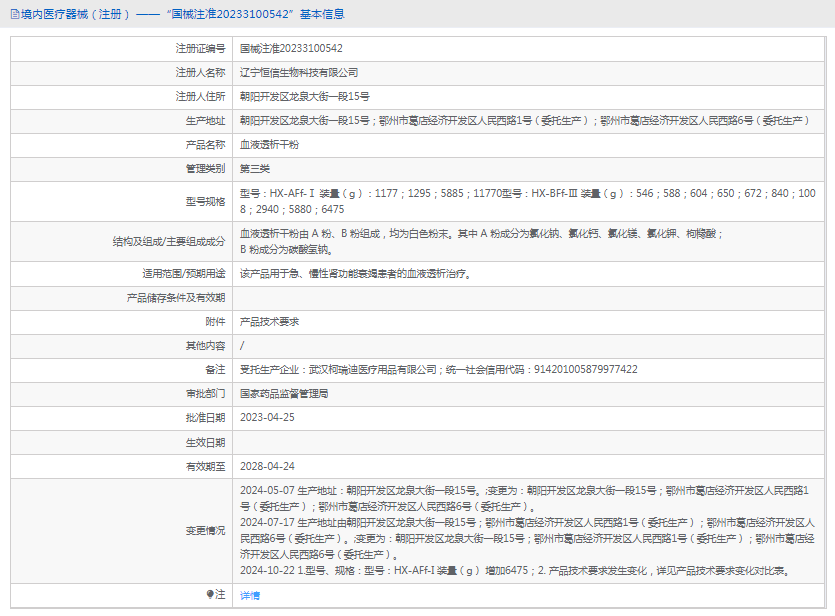
Task: Click the slash value in 其他内容 row
Action: tap(242, 346)
